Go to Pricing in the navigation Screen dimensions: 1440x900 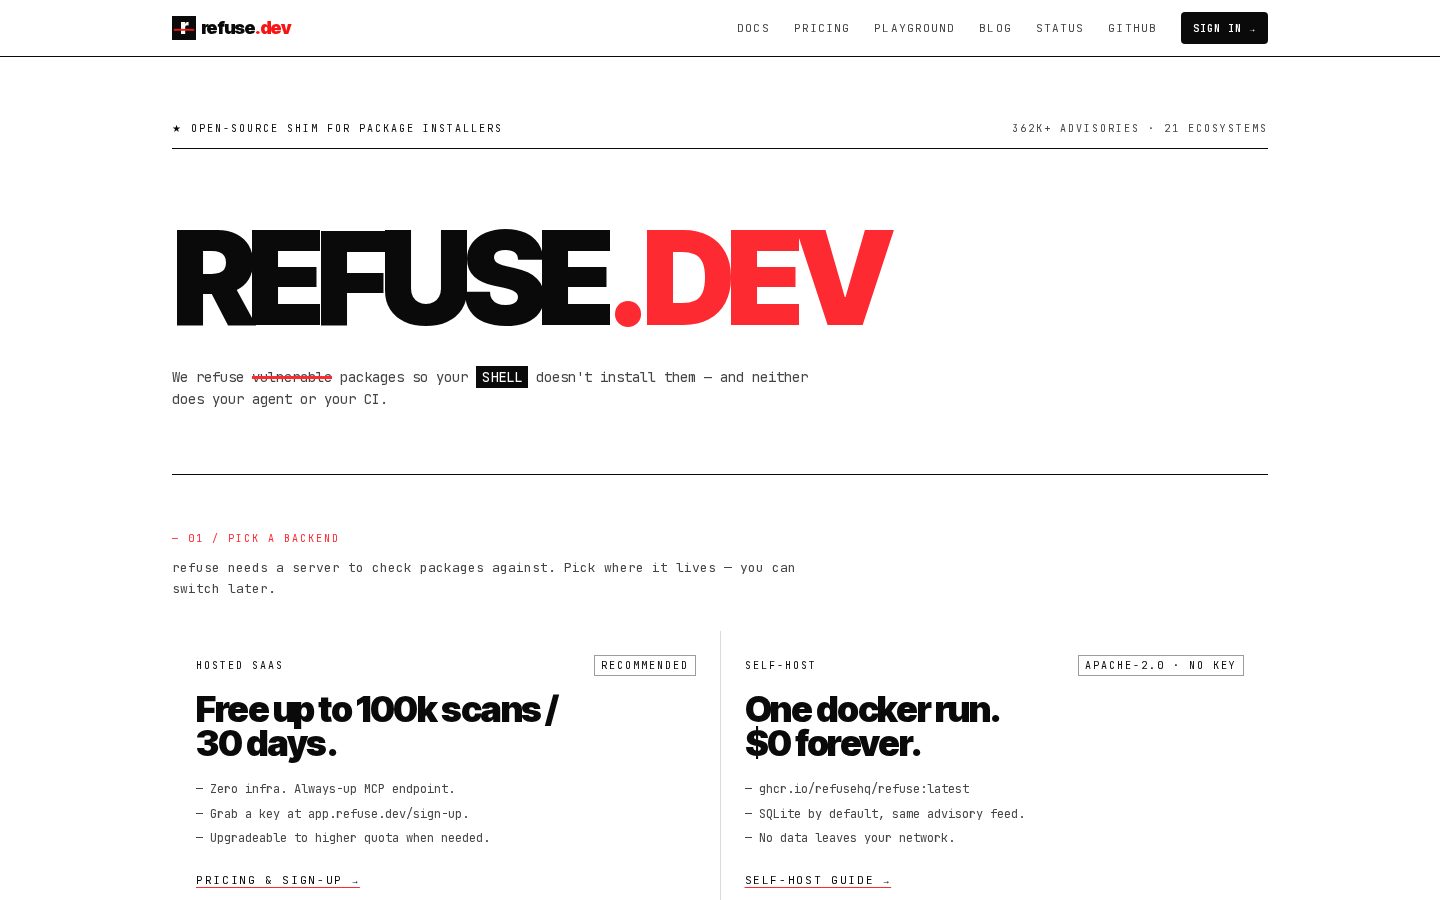(822, 28)
